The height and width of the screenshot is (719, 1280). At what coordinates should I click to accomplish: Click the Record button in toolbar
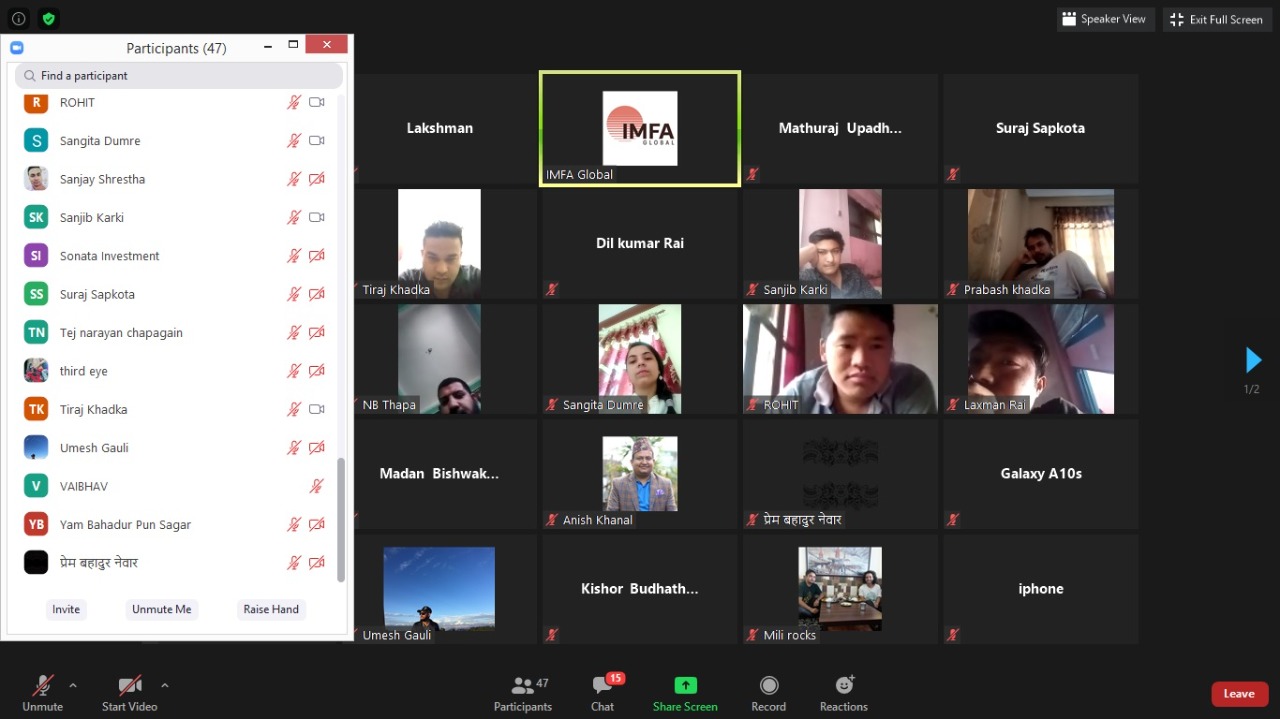tap(768, 694)
